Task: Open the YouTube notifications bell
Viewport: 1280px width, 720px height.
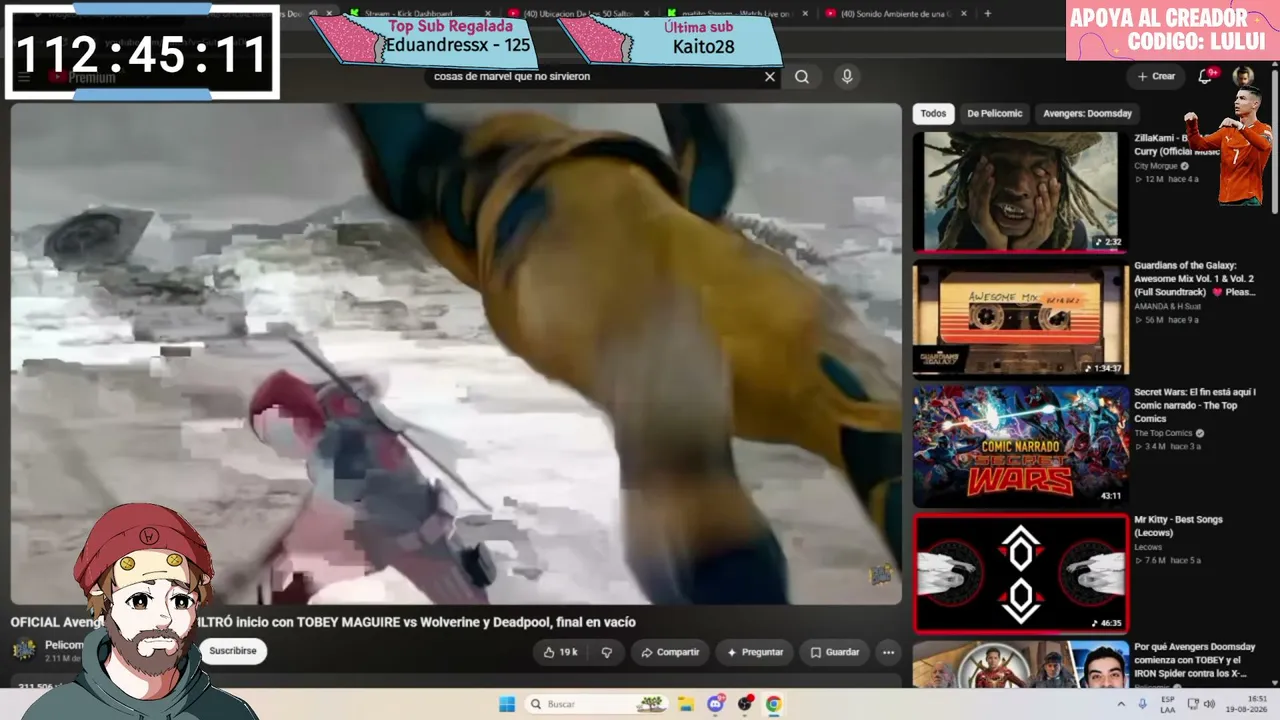Action: tap(1205, 76)
